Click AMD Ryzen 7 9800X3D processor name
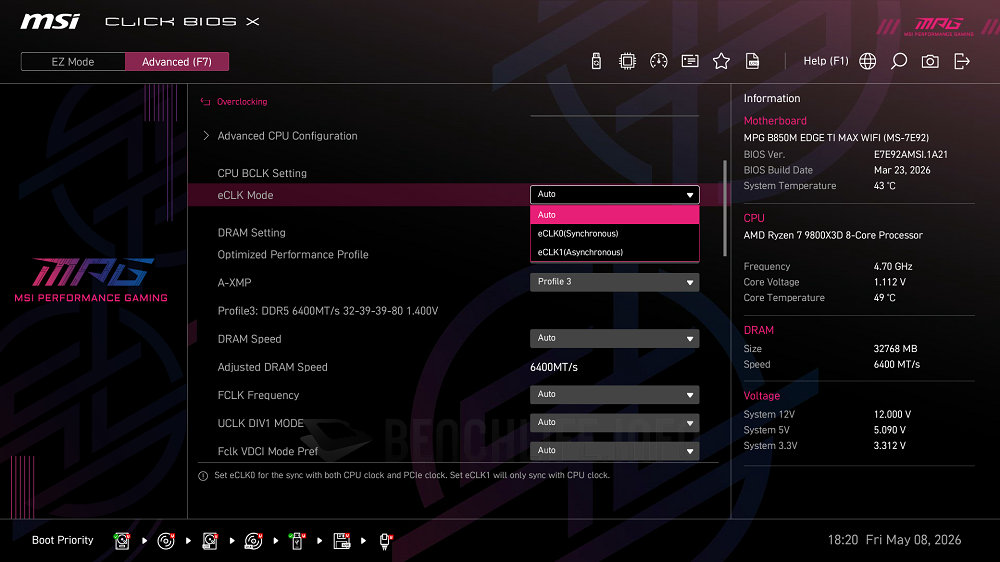 click(x=833, y=235)
